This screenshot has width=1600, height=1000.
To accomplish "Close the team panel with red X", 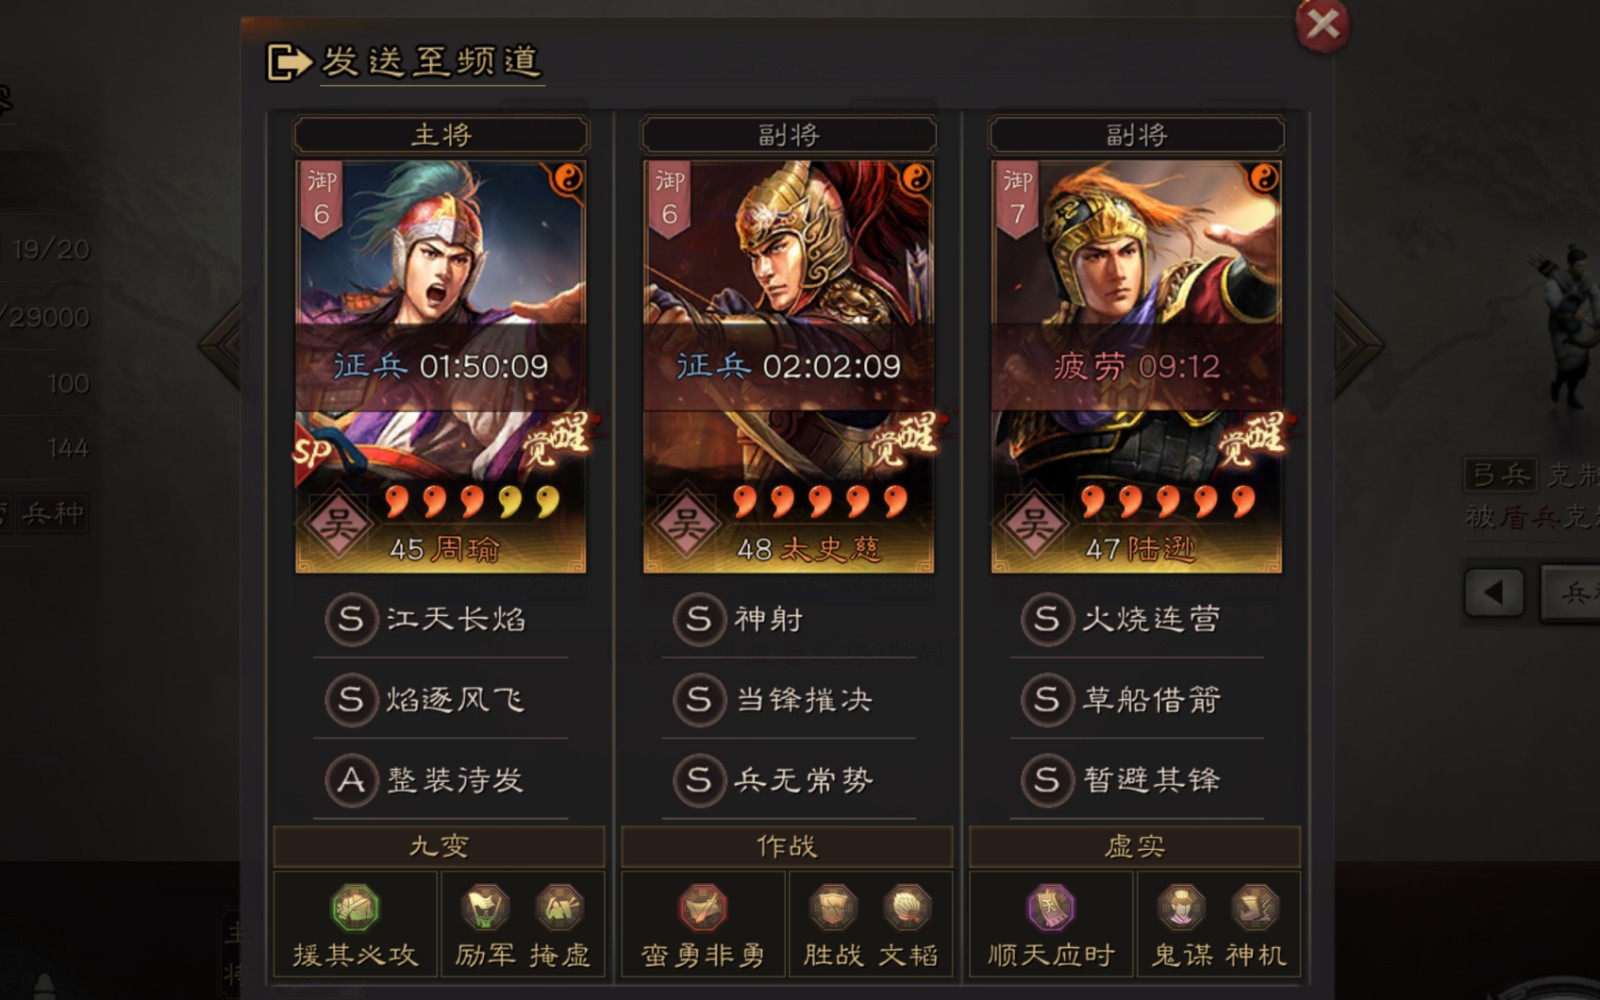I will [1322, 24].
